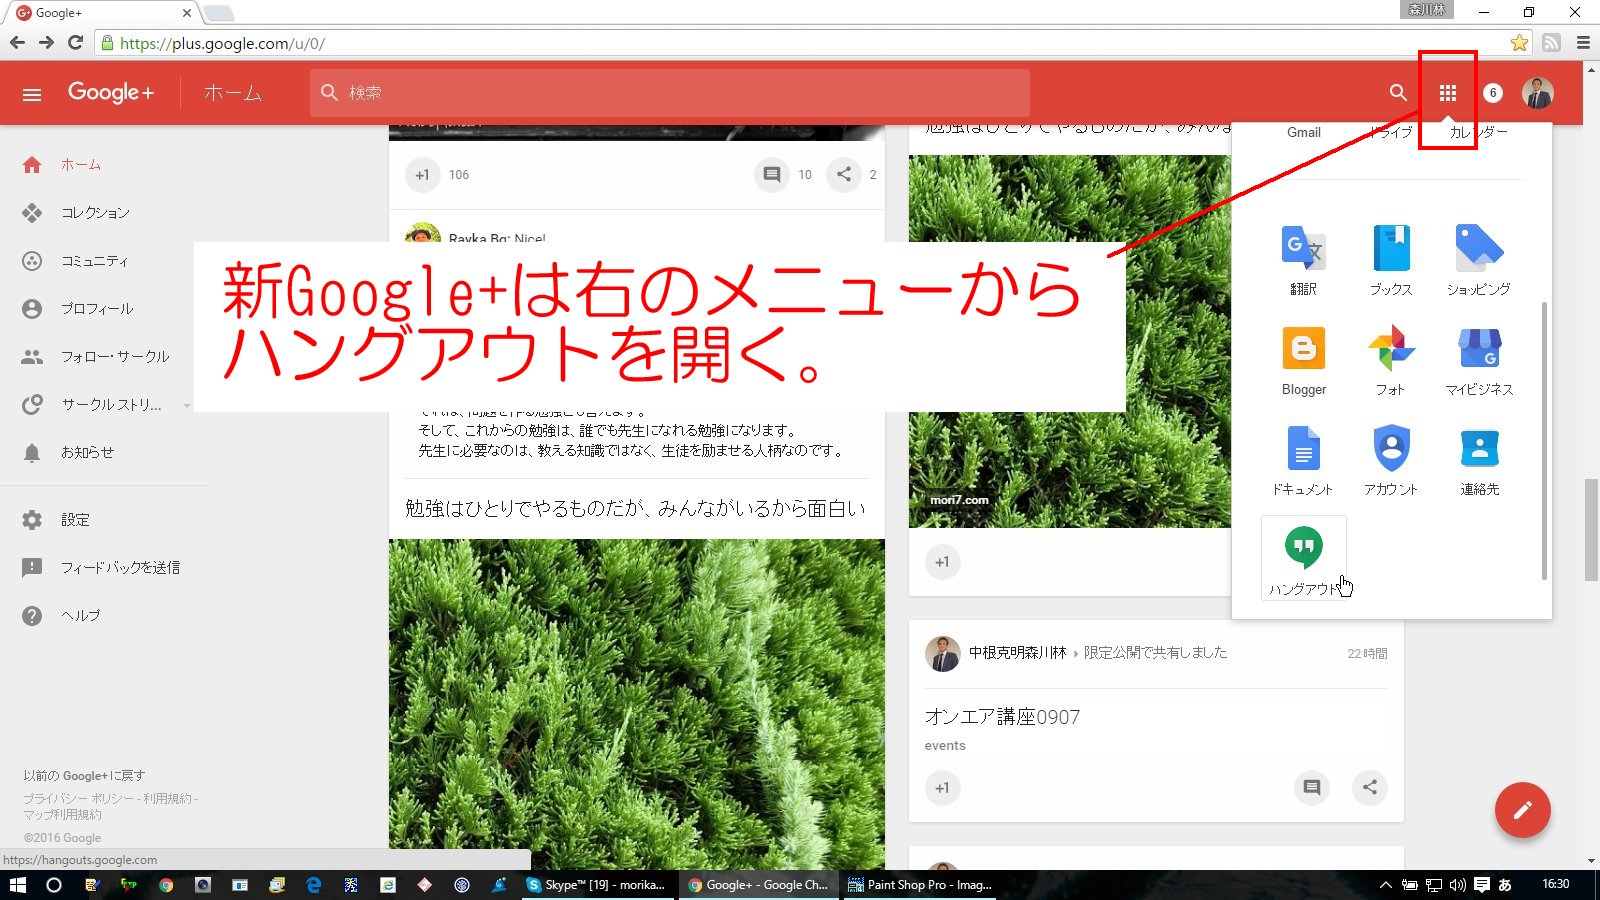Open Edge browser from taskbar
Viewport: 1600px width, 900px height.
pyautogui.click(x=313, y=885)
